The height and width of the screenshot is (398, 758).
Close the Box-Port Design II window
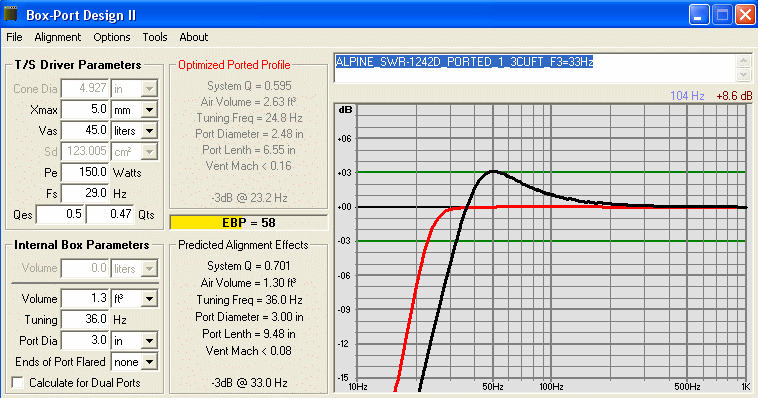(745, 15)
